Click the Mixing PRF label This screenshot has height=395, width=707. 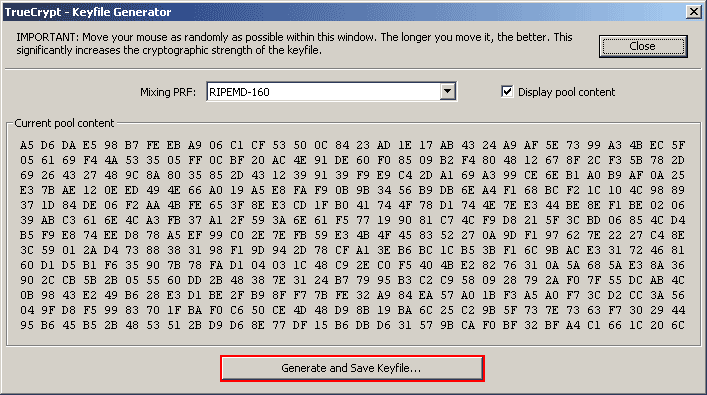pyautogui.click(x=168, y=92)
